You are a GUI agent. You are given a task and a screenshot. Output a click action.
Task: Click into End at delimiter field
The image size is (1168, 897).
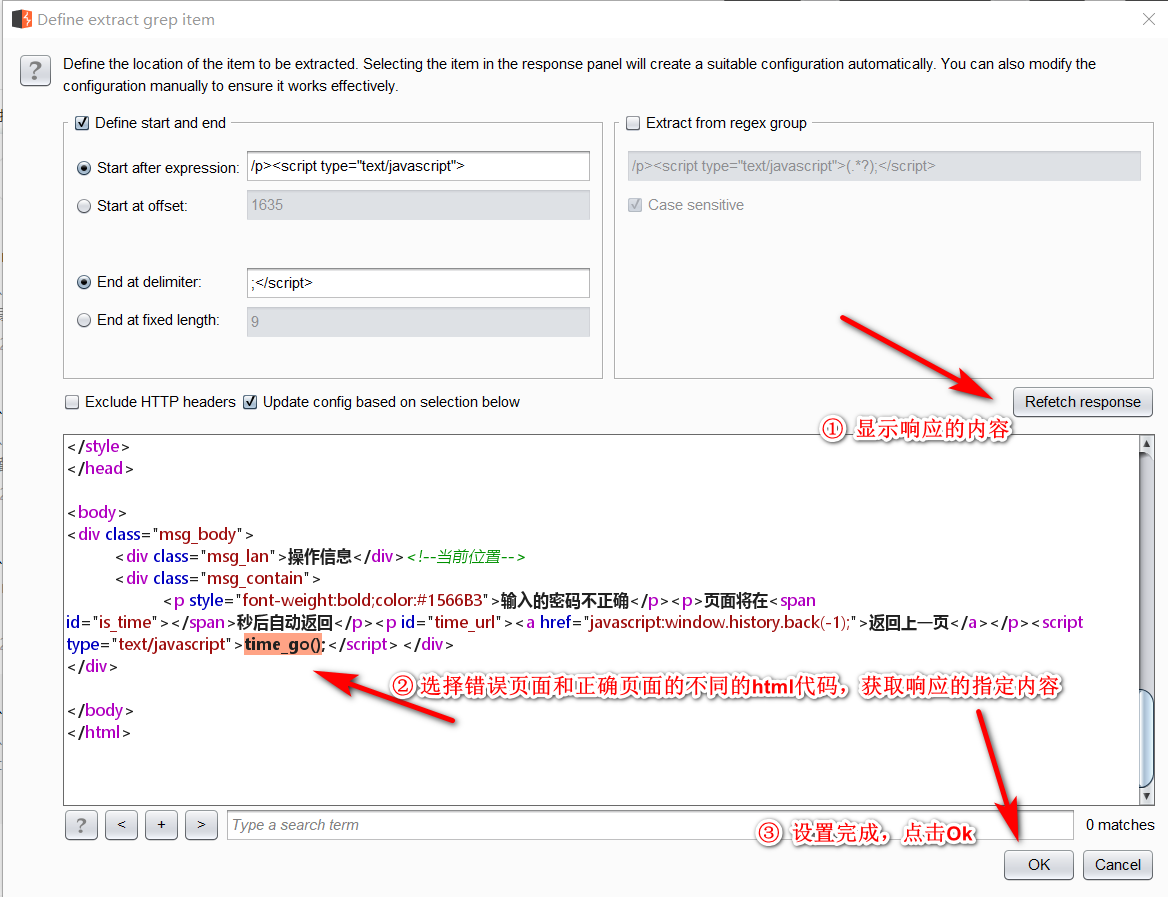coord(418,283)
